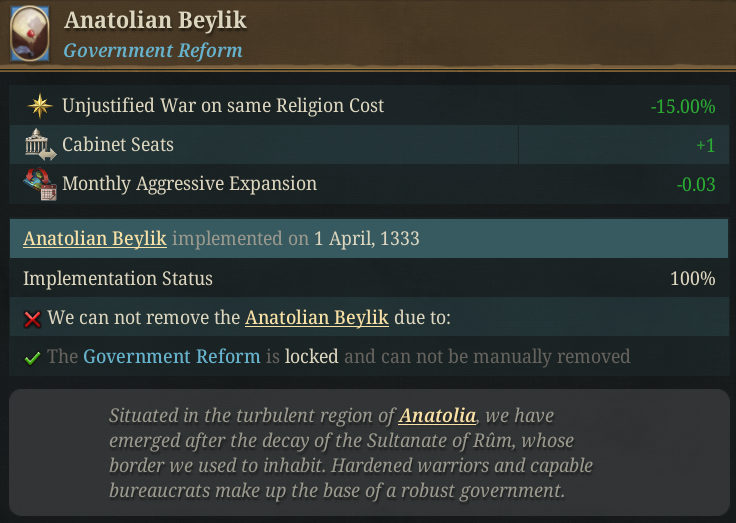Click the Implementation Status label
736x523 pixels.
click(118, 279)
